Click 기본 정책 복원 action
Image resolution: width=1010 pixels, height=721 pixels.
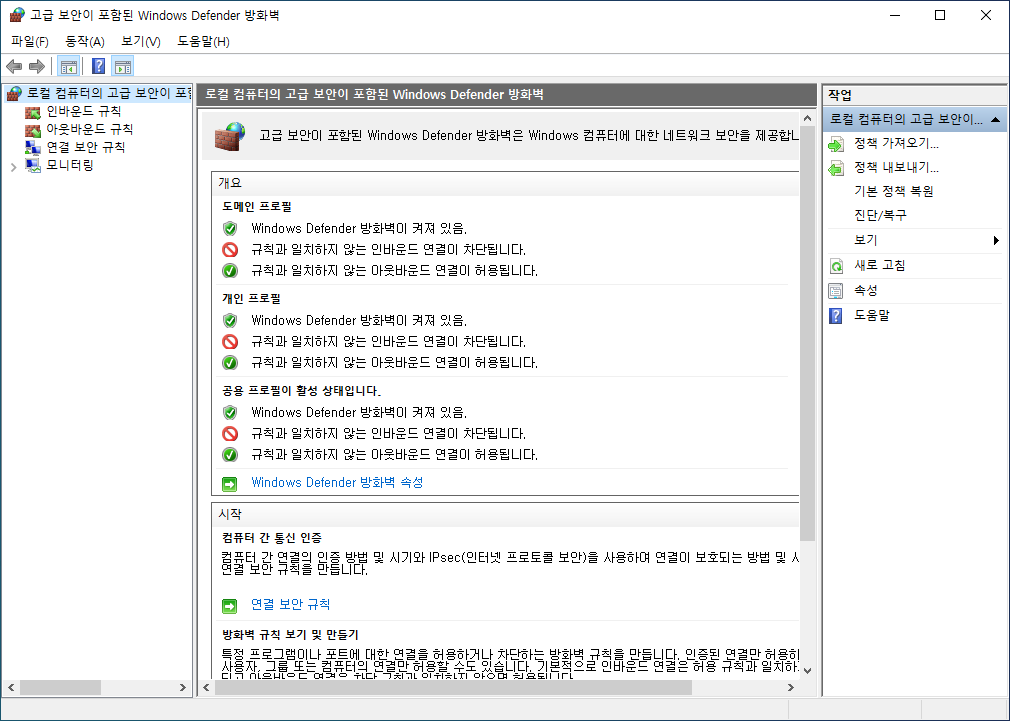click(893, 191)
